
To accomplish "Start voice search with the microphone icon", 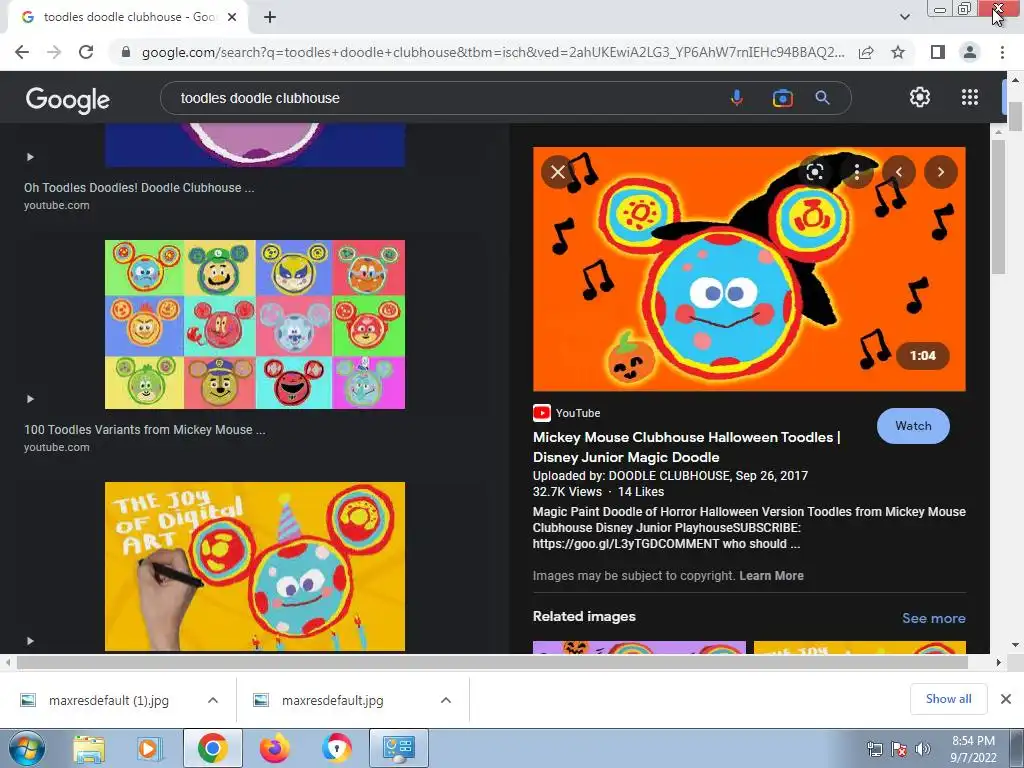I will click(x=737, y=98).
